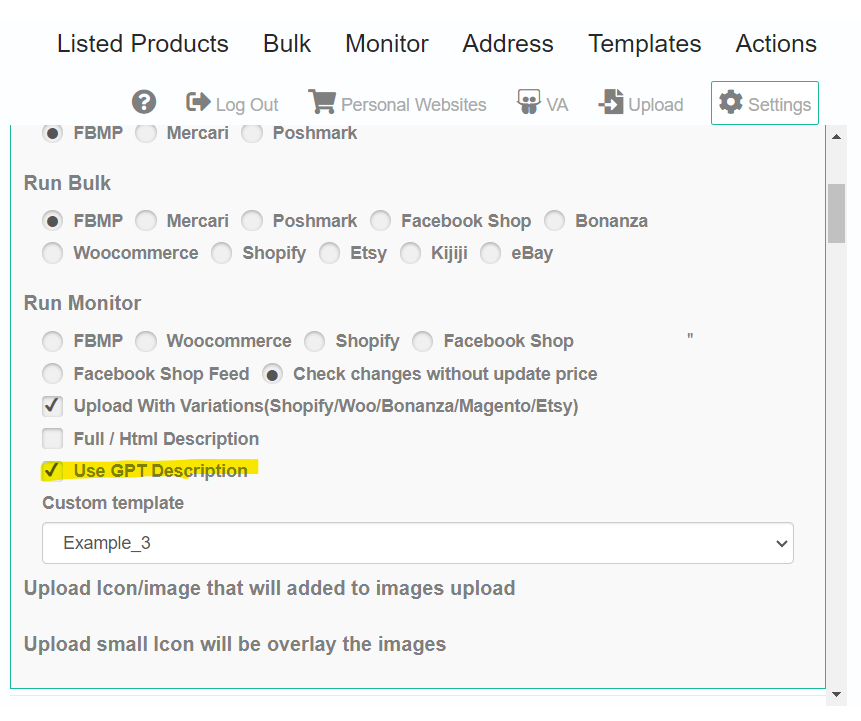Click scrollbar down arrow

[x=836, y=694]
